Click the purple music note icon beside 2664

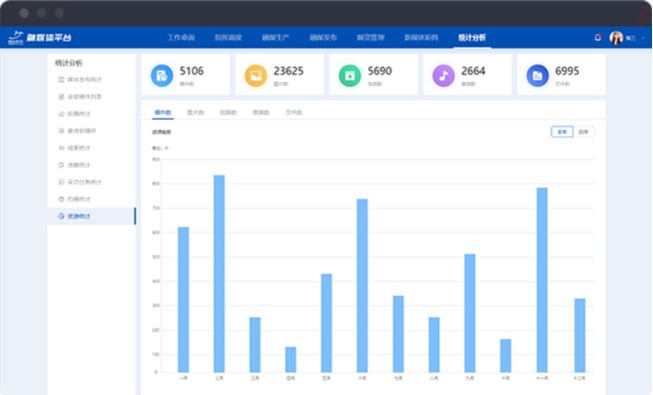click(x=444, y=75)
